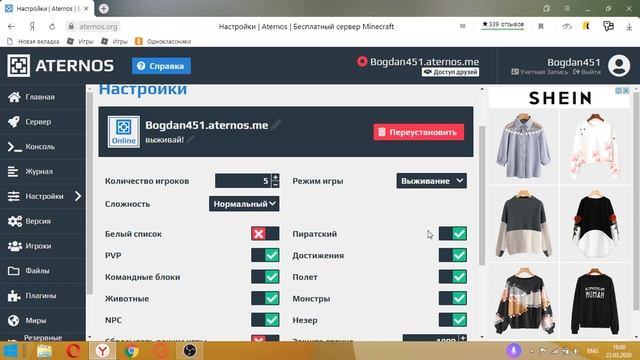Open Google Chrome from the taskbar

[131, 351]
